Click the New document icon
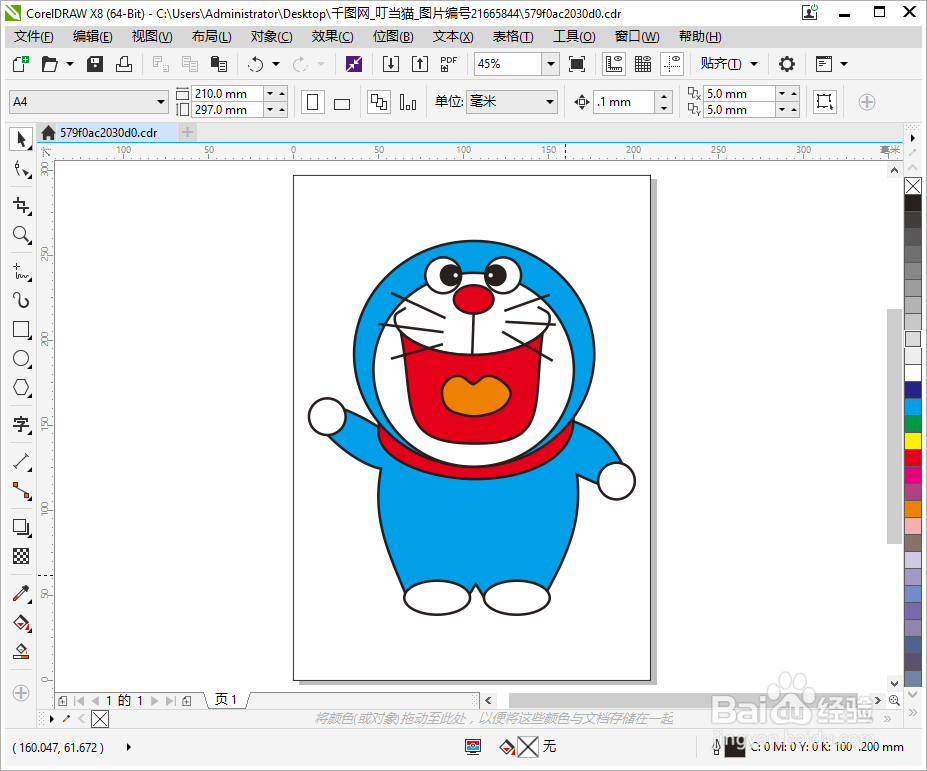927x771 pixels. 21,64
